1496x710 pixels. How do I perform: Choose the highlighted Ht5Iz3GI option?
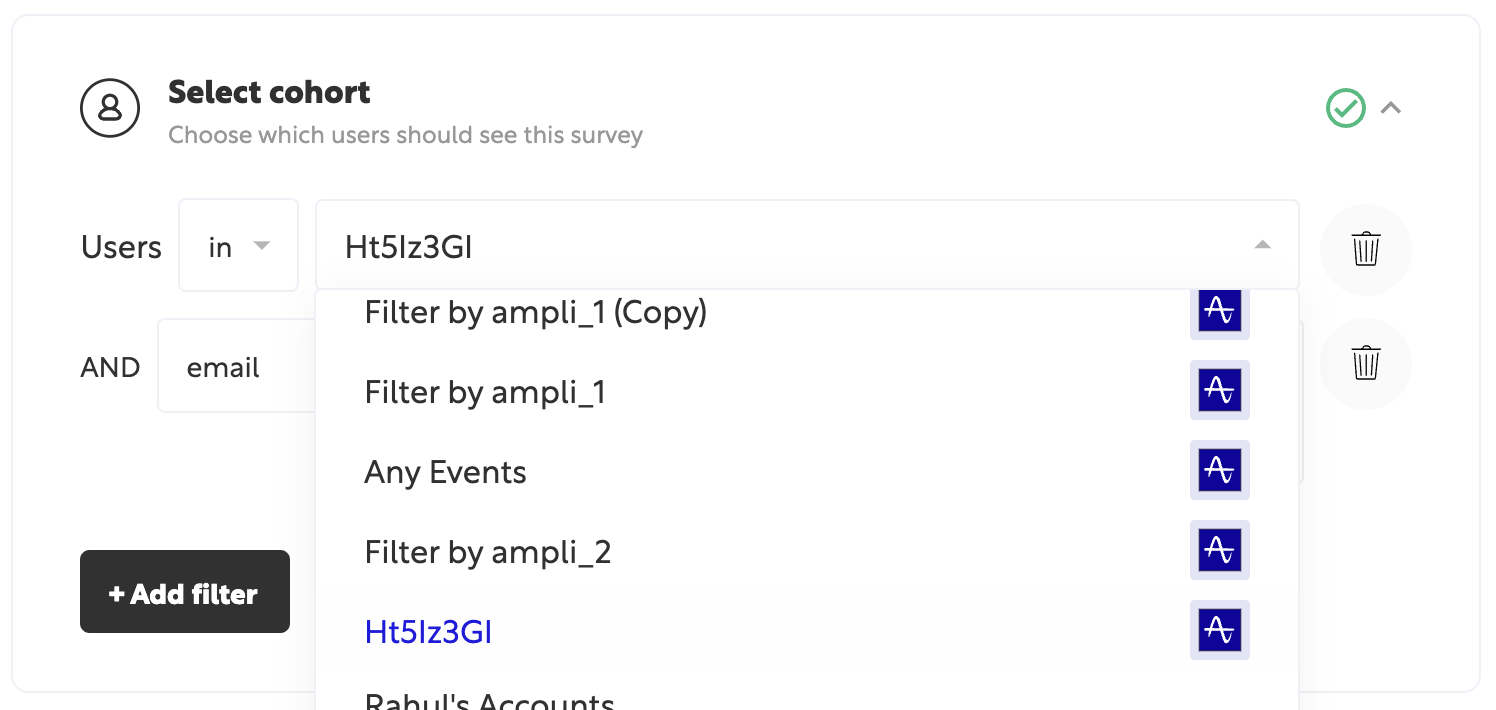(428, 632)
